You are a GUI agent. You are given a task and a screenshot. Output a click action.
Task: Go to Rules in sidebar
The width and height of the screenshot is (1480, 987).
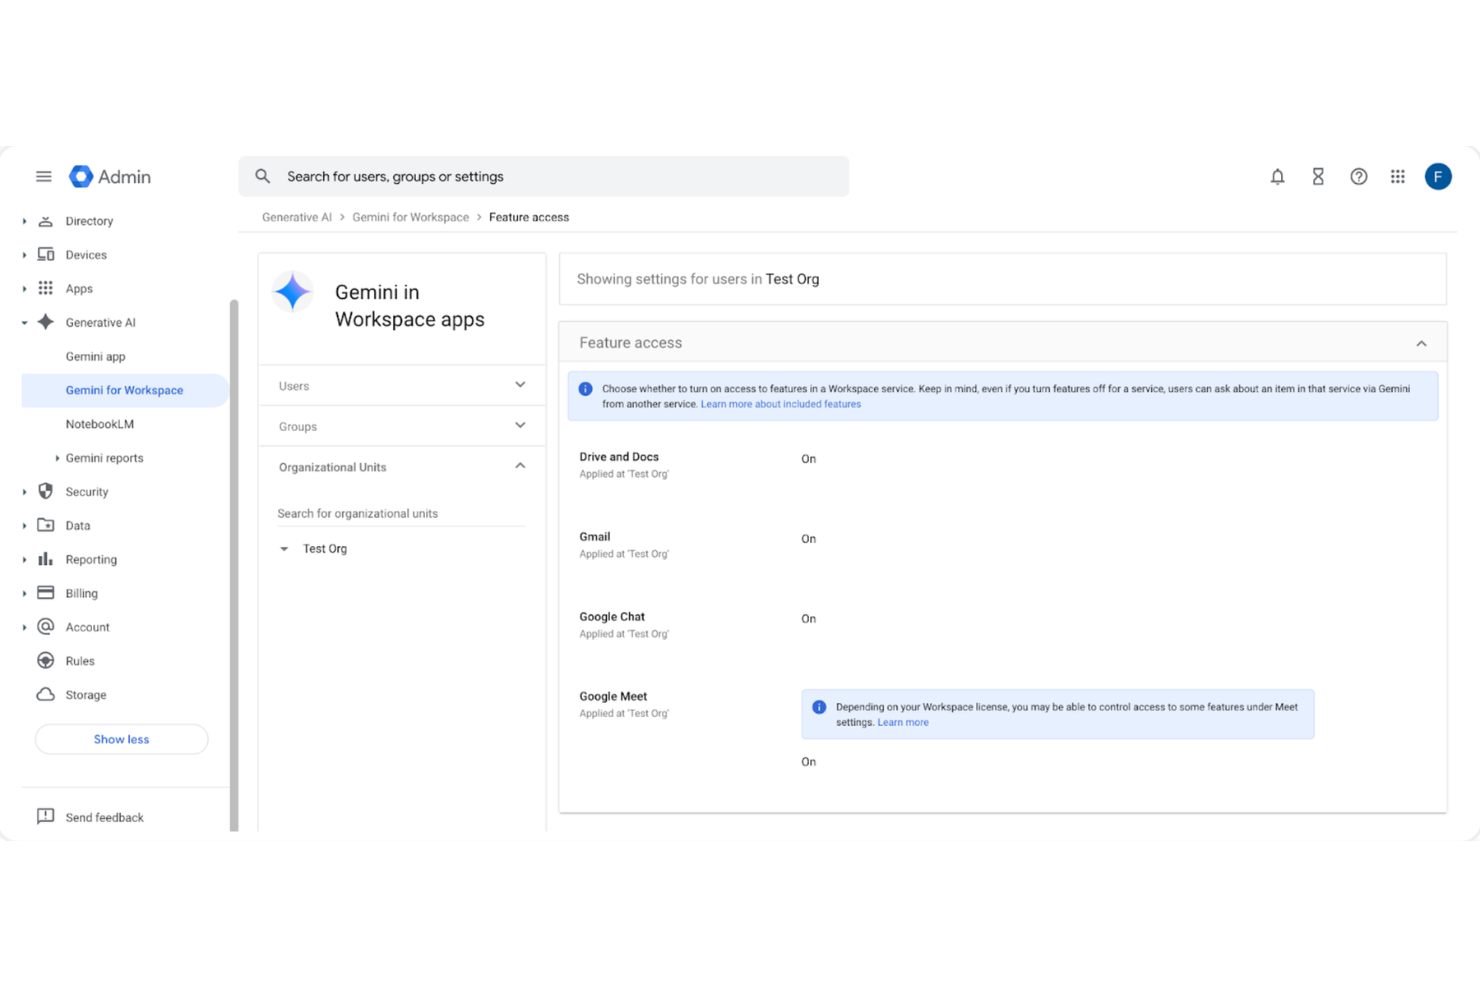pos(80,661)
